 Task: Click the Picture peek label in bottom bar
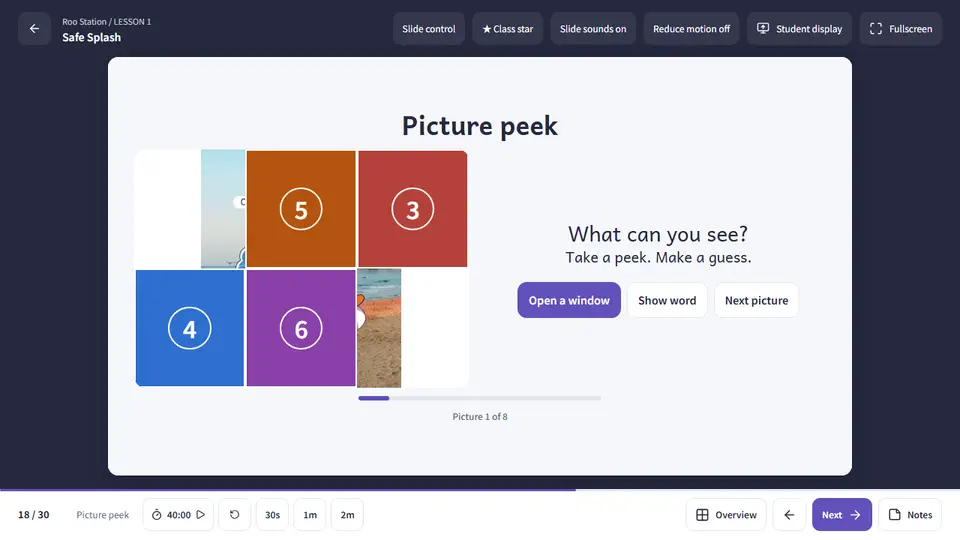(103, 515)
